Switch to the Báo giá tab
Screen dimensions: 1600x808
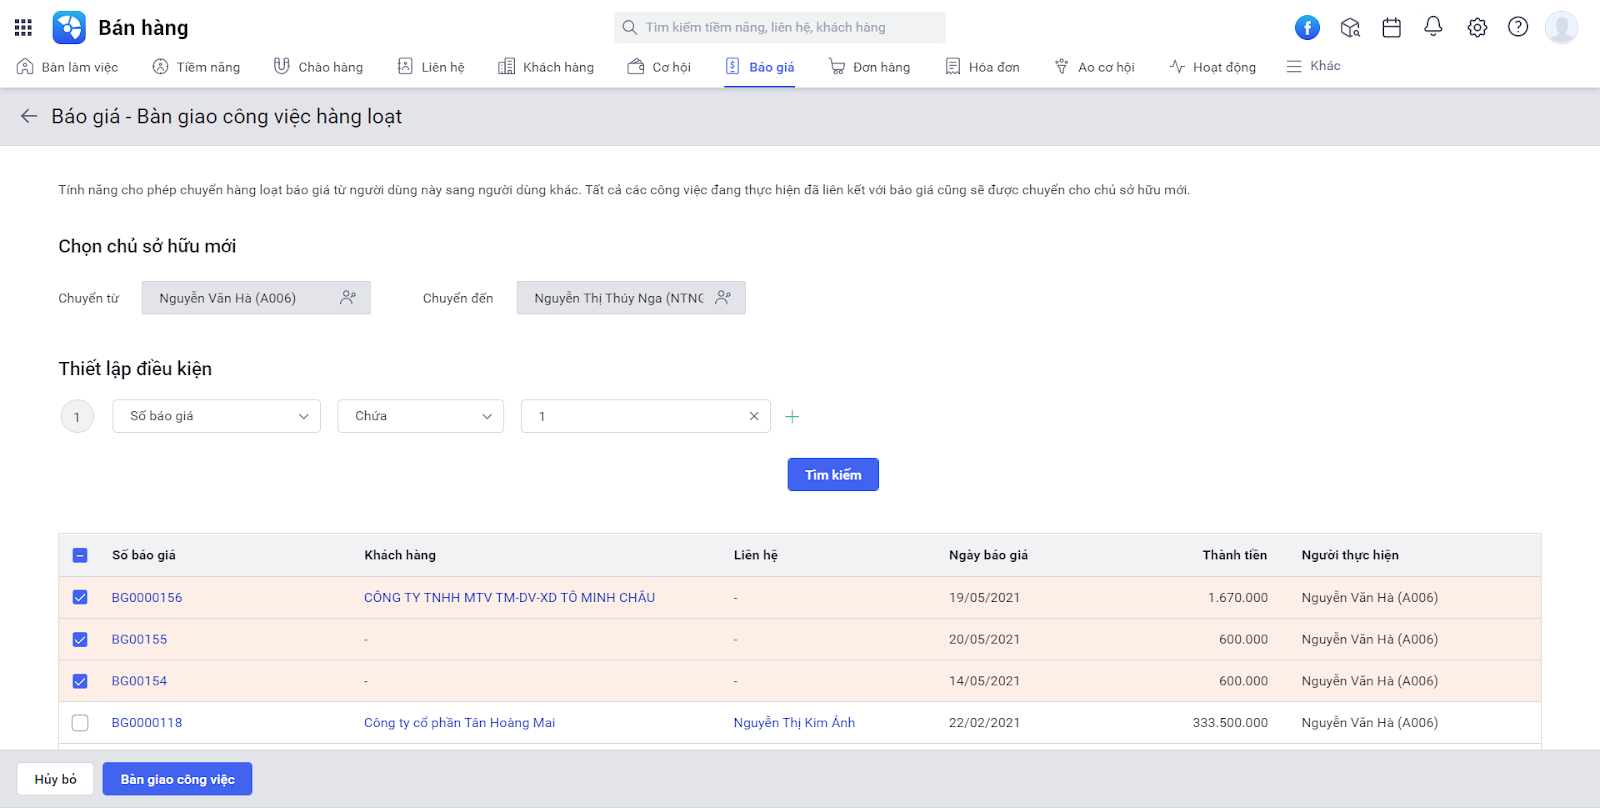tap(760, 67)
